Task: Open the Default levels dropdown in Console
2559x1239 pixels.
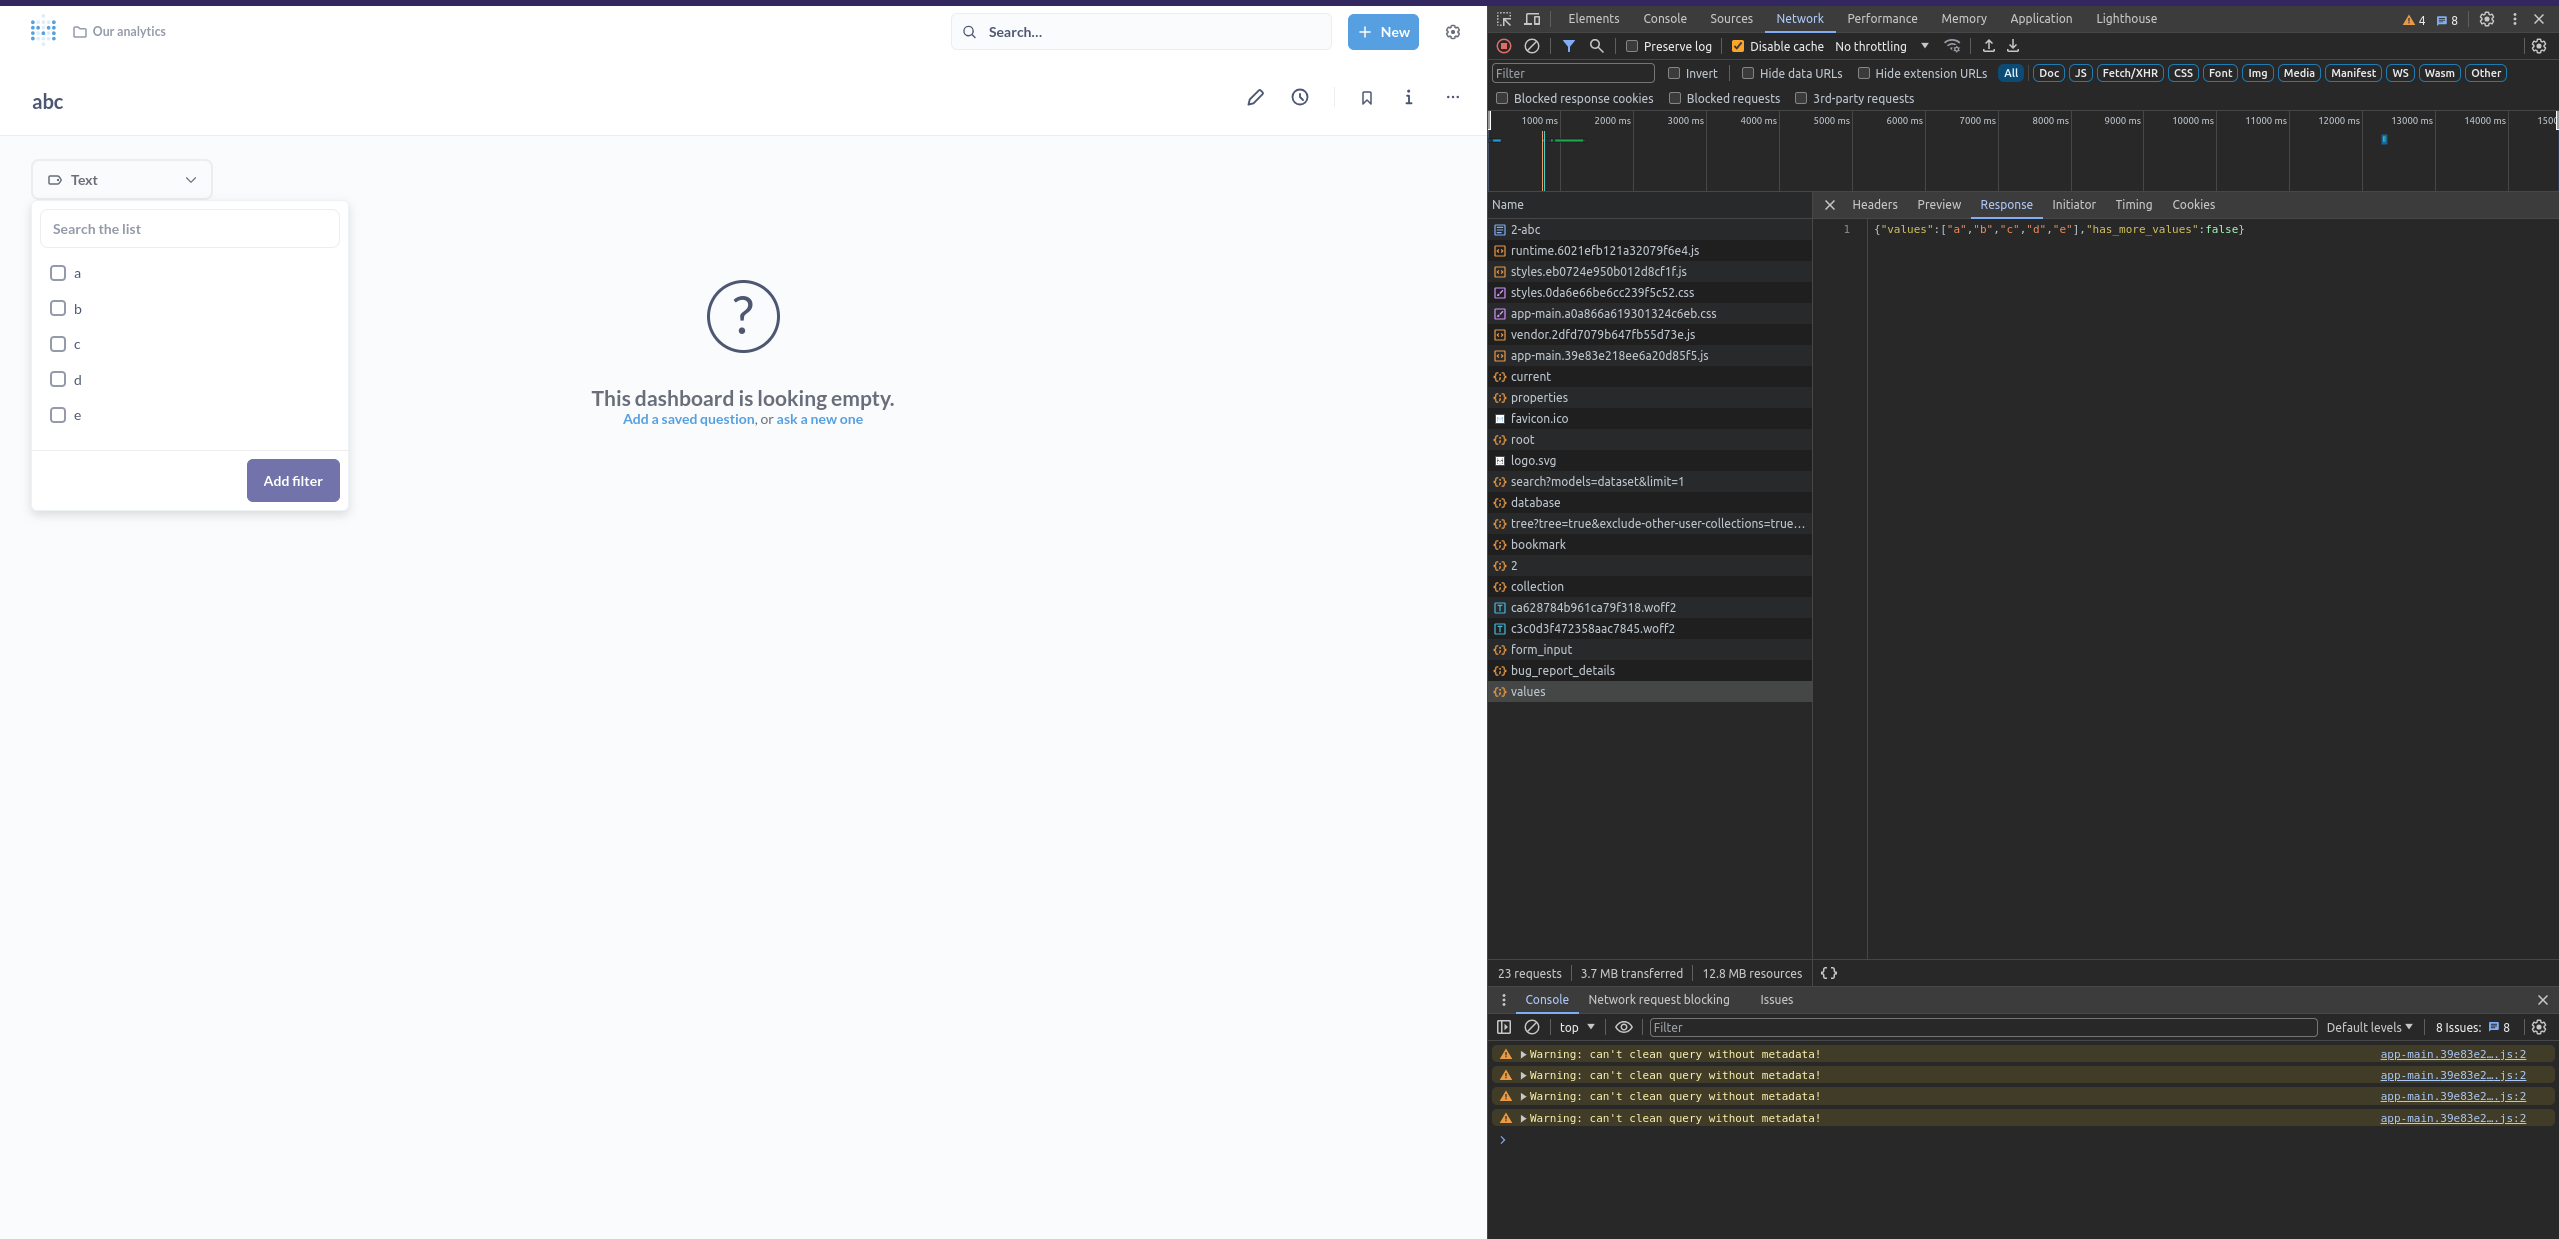Action: pos(2368,1027)
